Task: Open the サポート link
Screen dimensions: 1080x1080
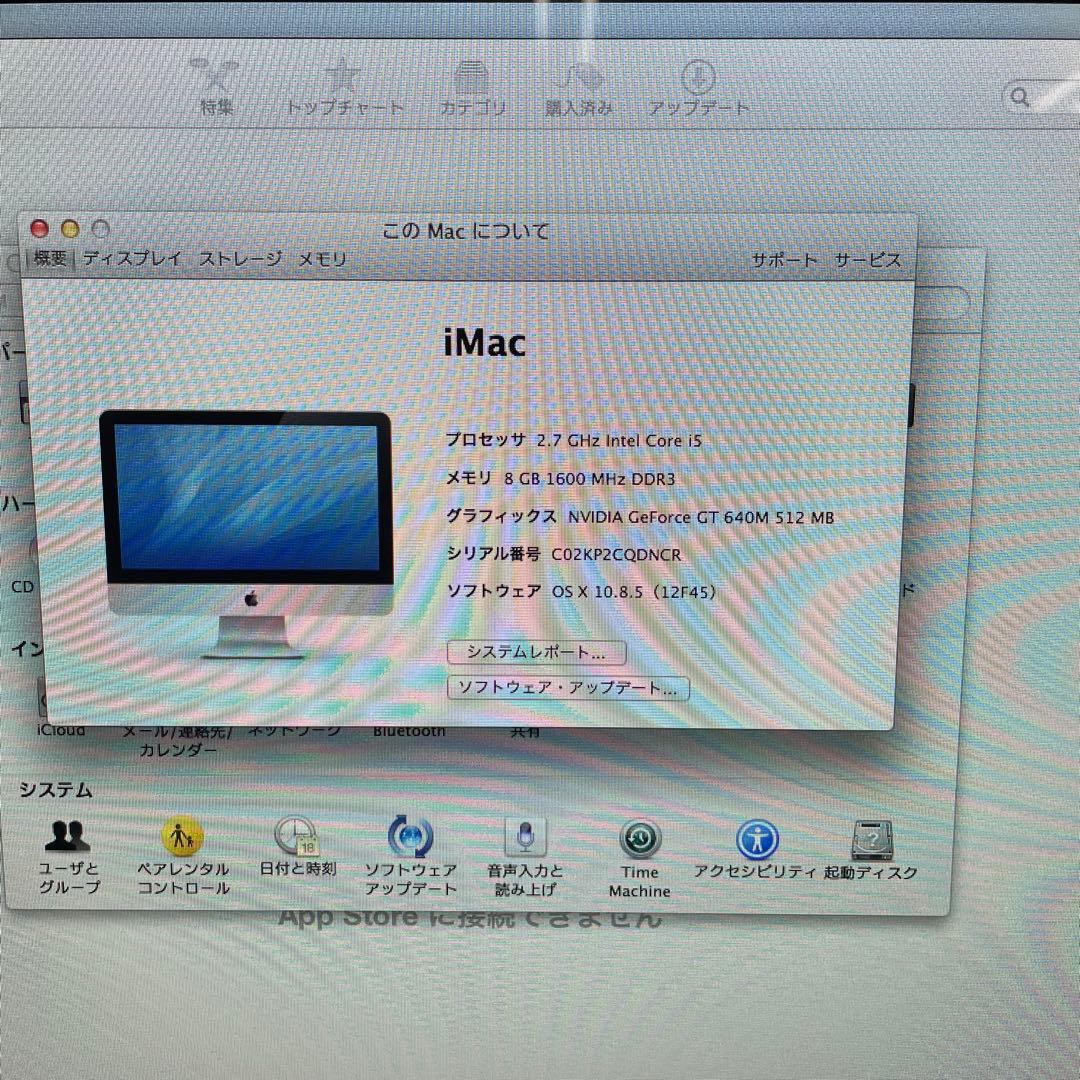Action: tap(783, 260)
